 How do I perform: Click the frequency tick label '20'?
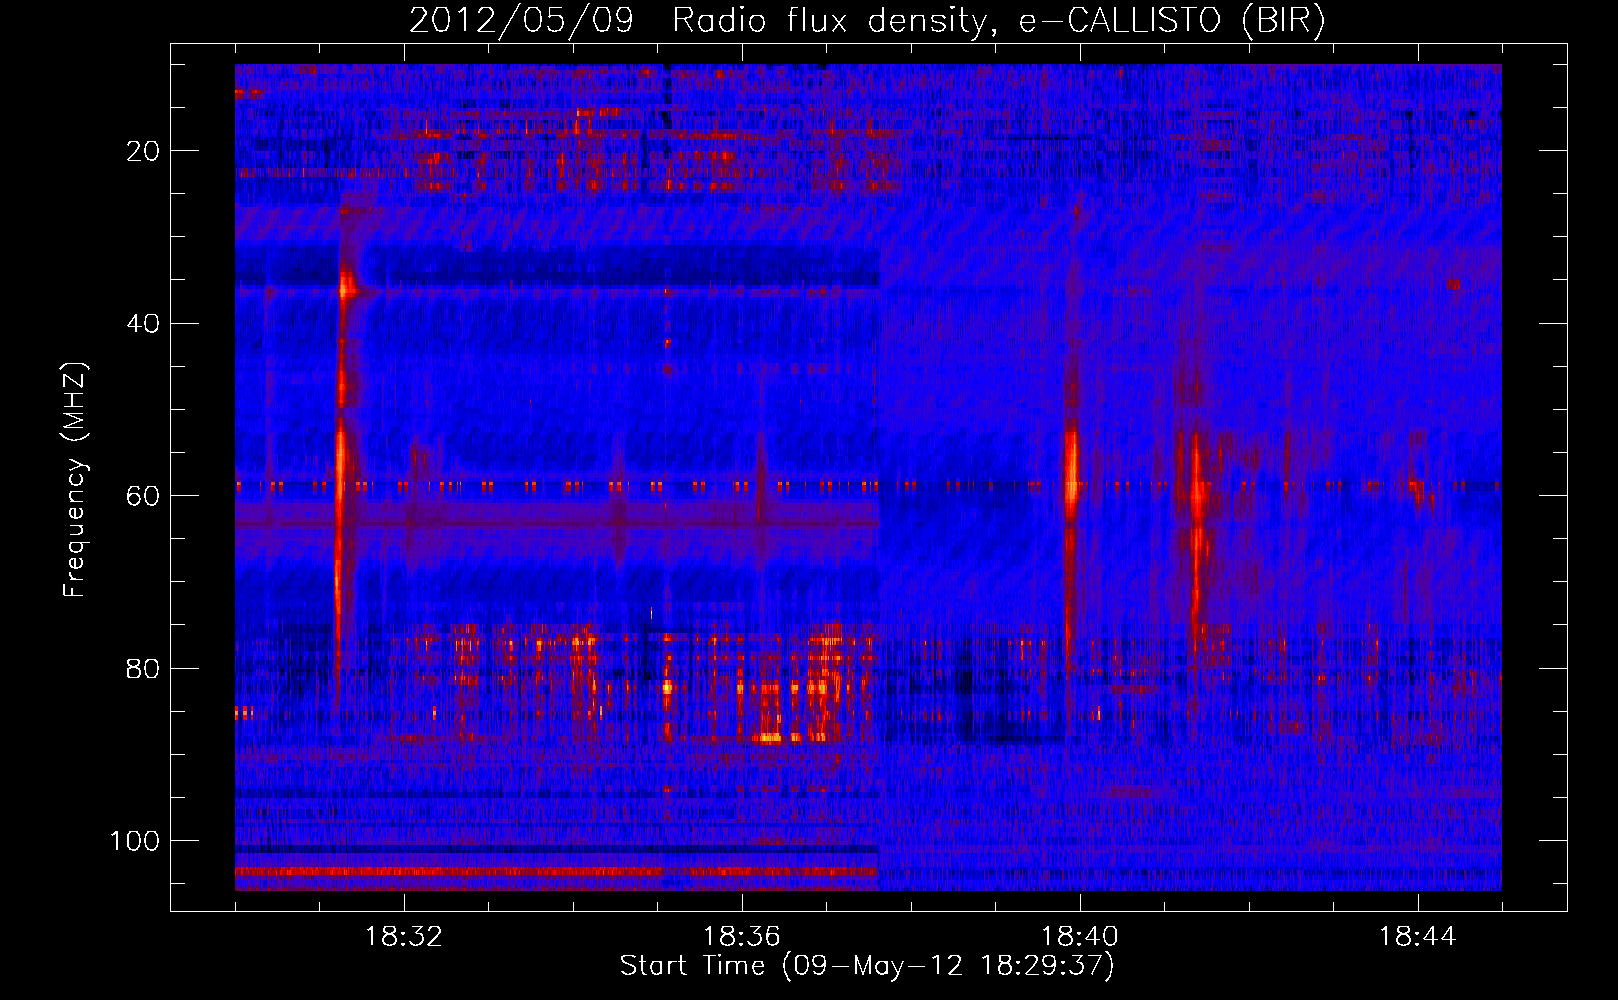point(143,151)
